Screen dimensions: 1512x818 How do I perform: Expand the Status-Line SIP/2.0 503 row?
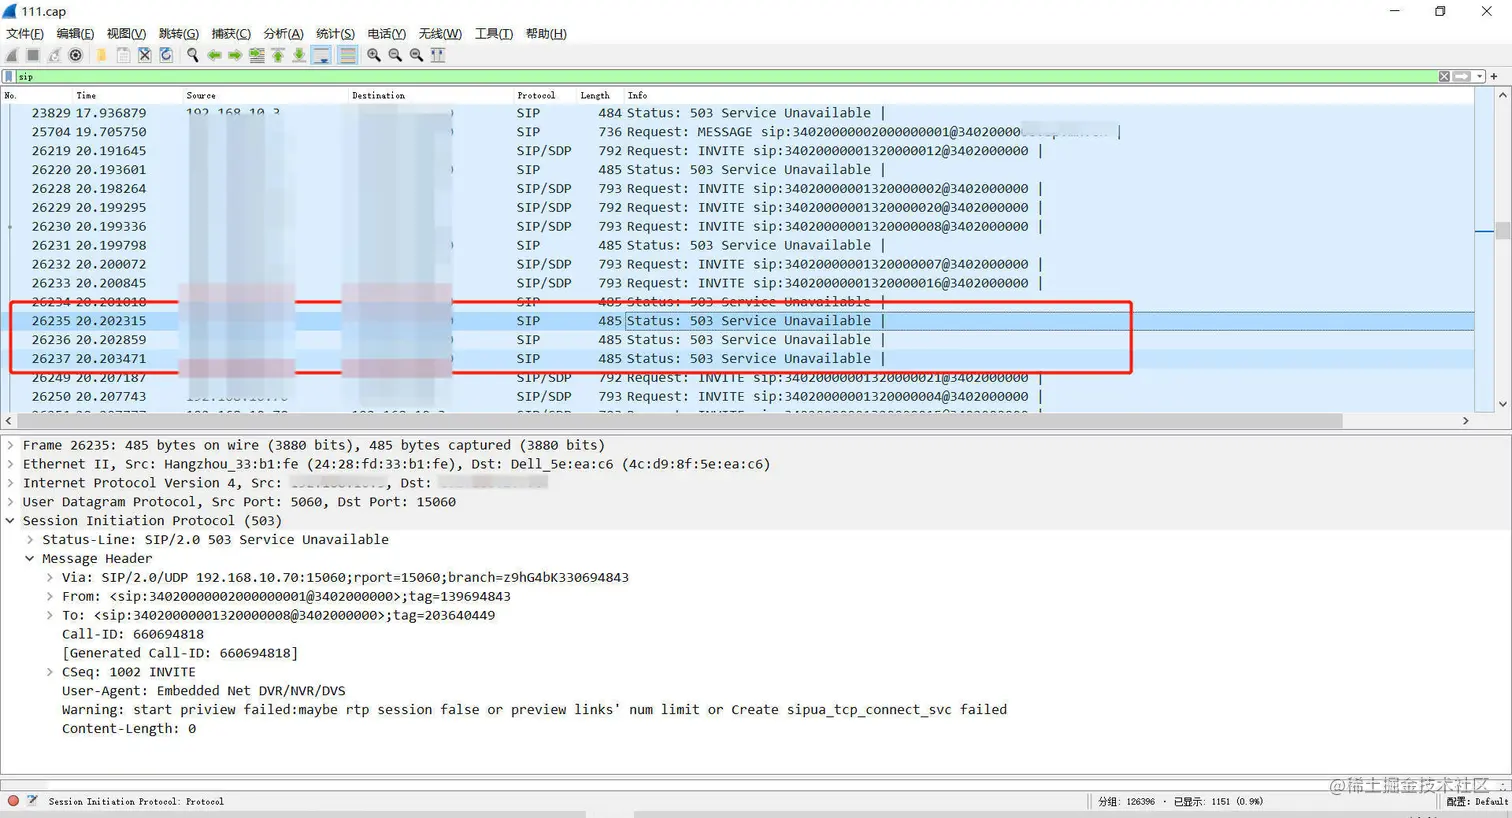pyautogui.click(x=30, y=540)
